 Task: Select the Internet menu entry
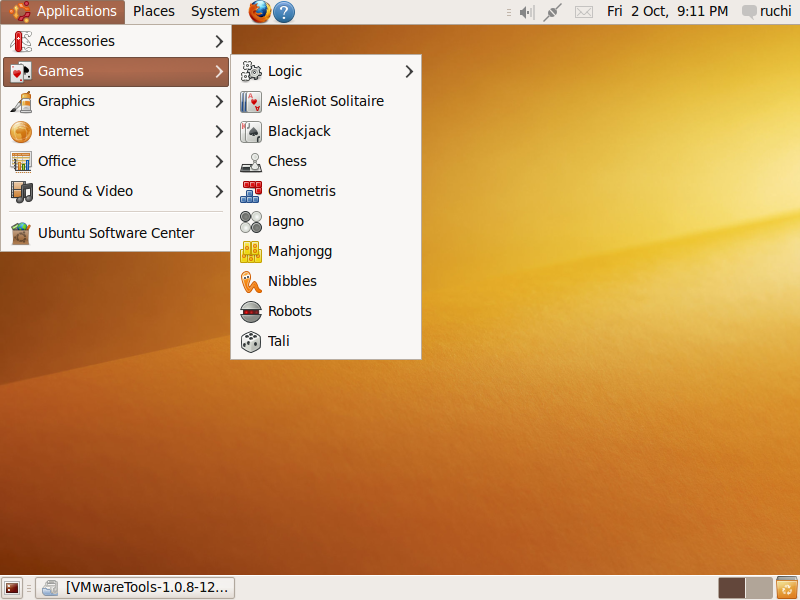pyautogui.click(x=116, y=132)
